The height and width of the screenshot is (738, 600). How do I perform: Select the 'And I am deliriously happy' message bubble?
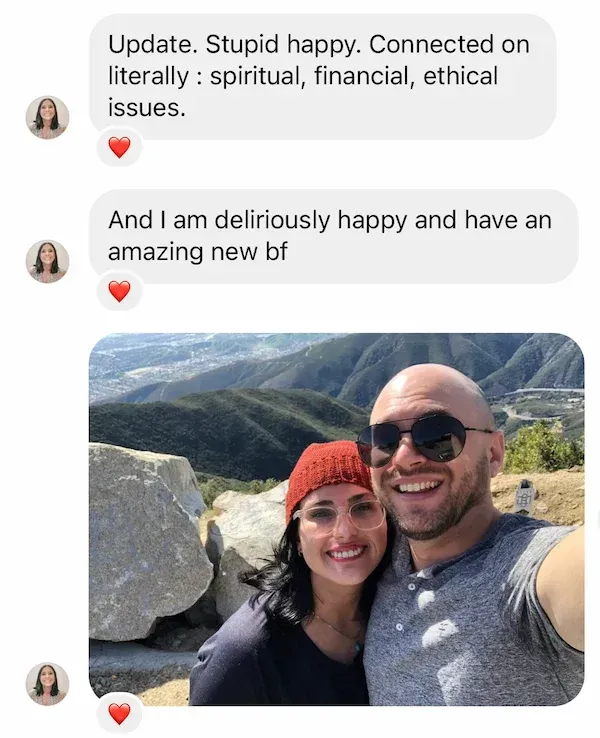334,236
